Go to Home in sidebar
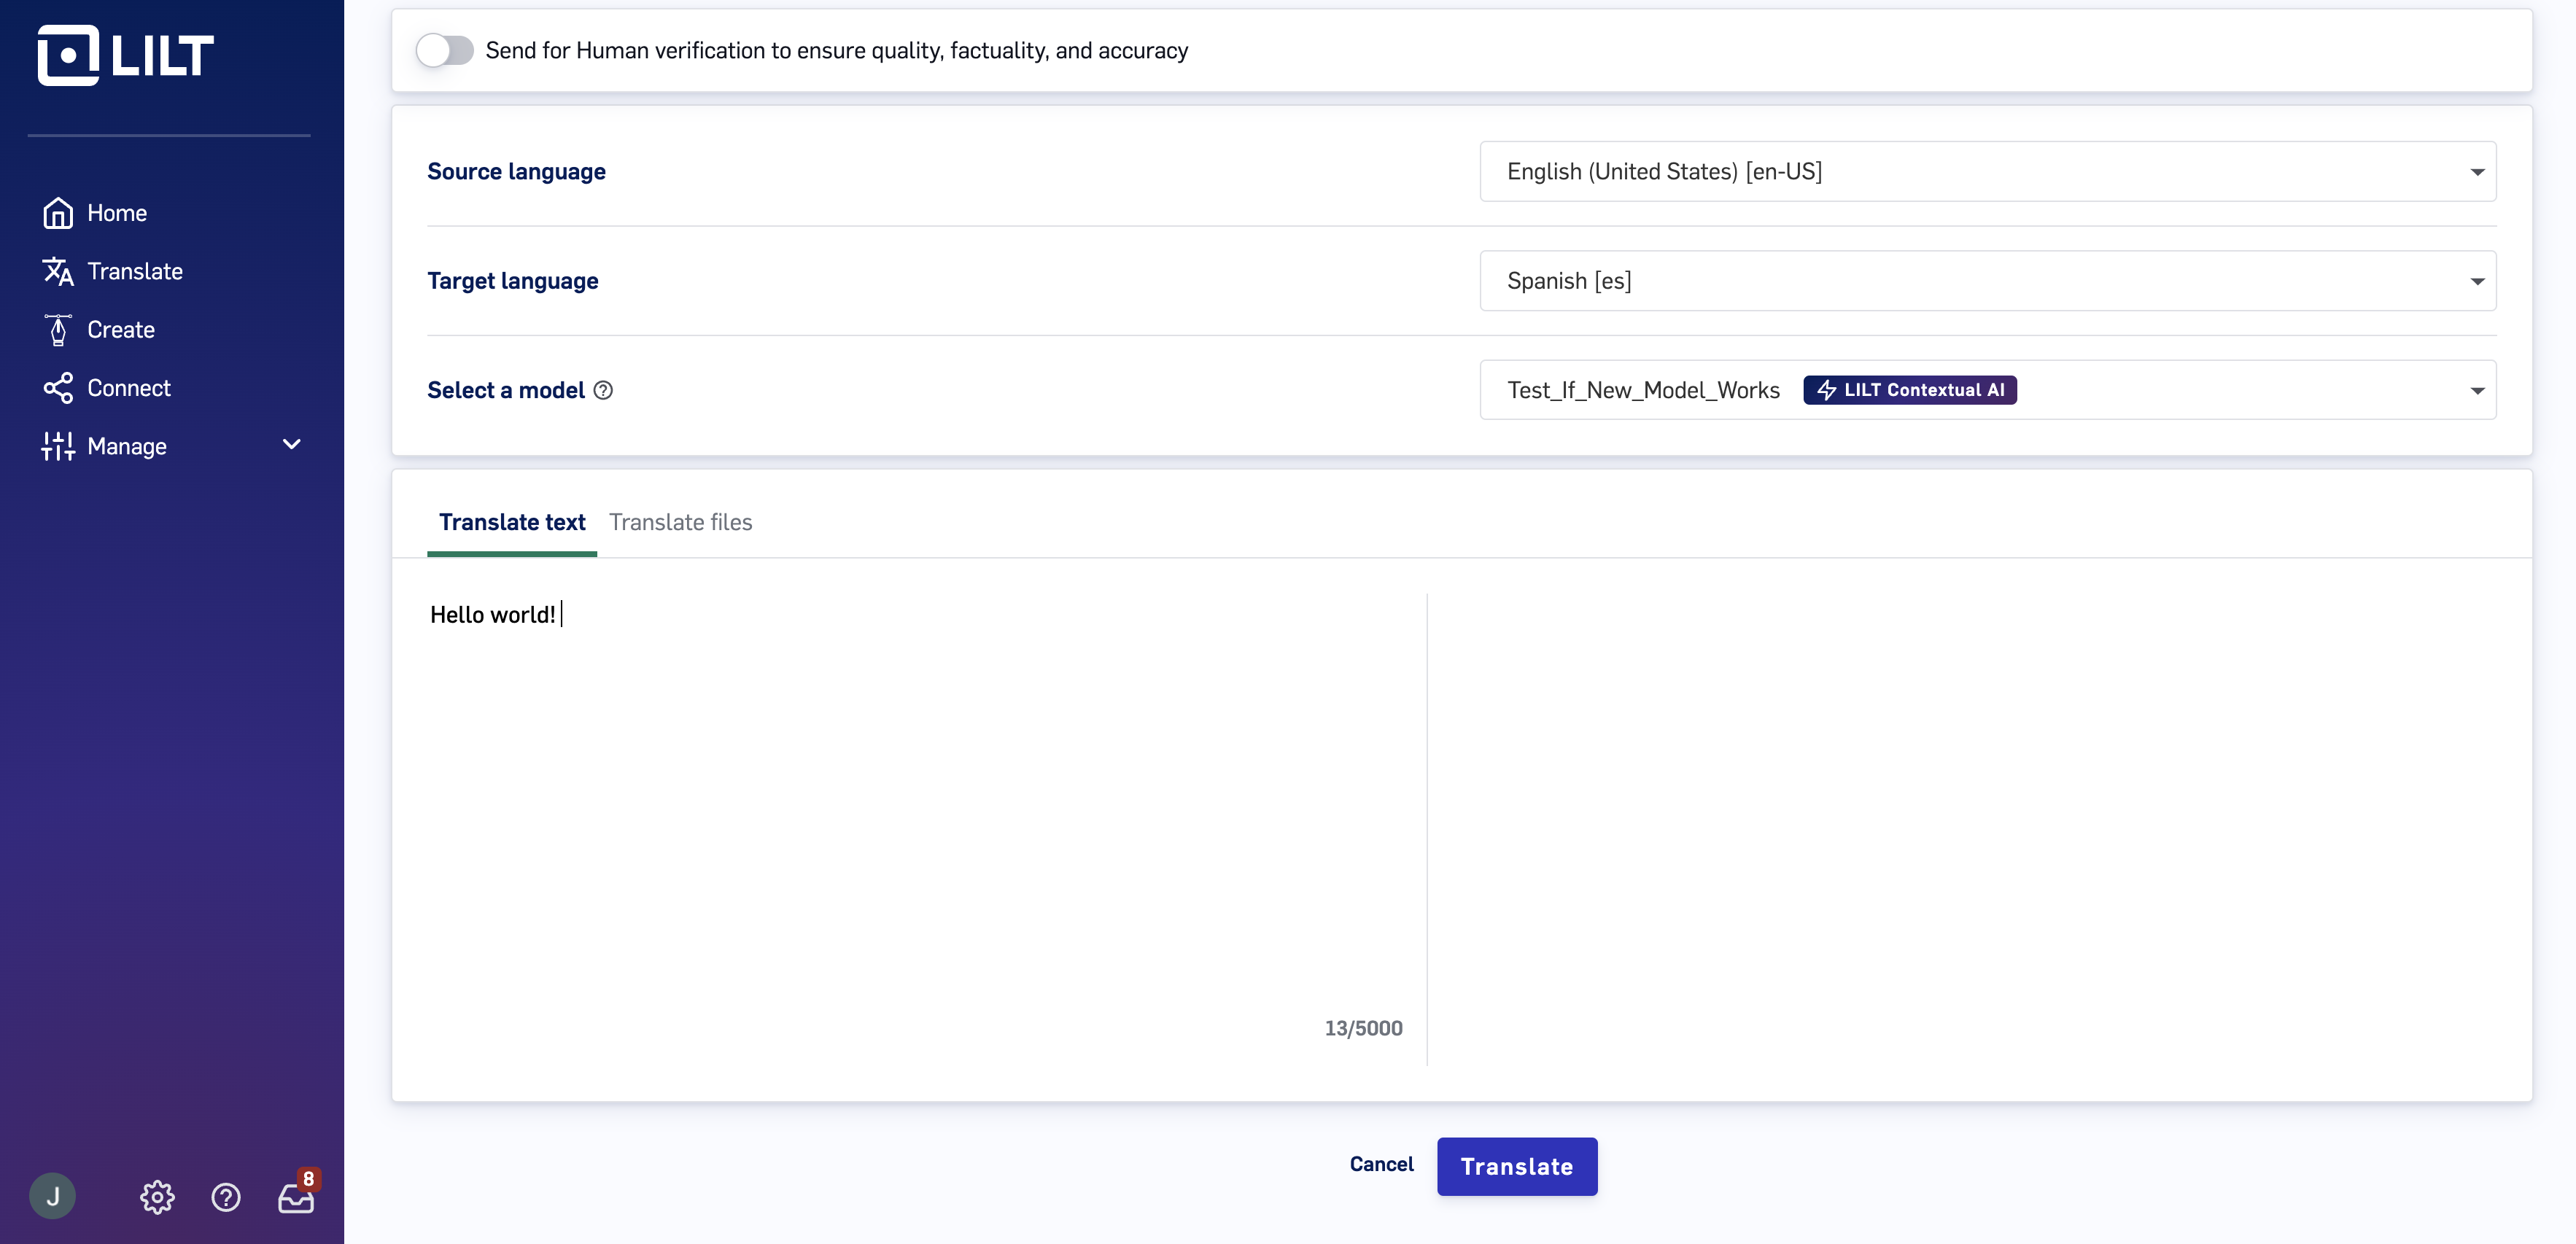 (x=117, y=213)
